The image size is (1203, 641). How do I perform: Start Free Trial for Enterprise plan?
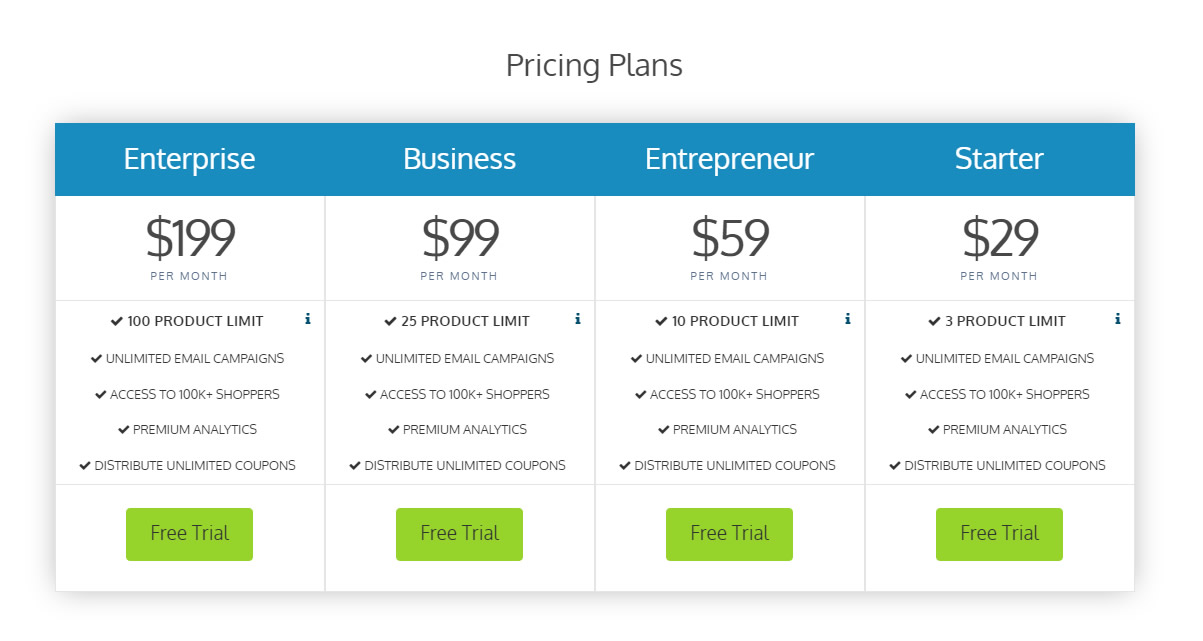pyautogui.click(x=189, y=534)
